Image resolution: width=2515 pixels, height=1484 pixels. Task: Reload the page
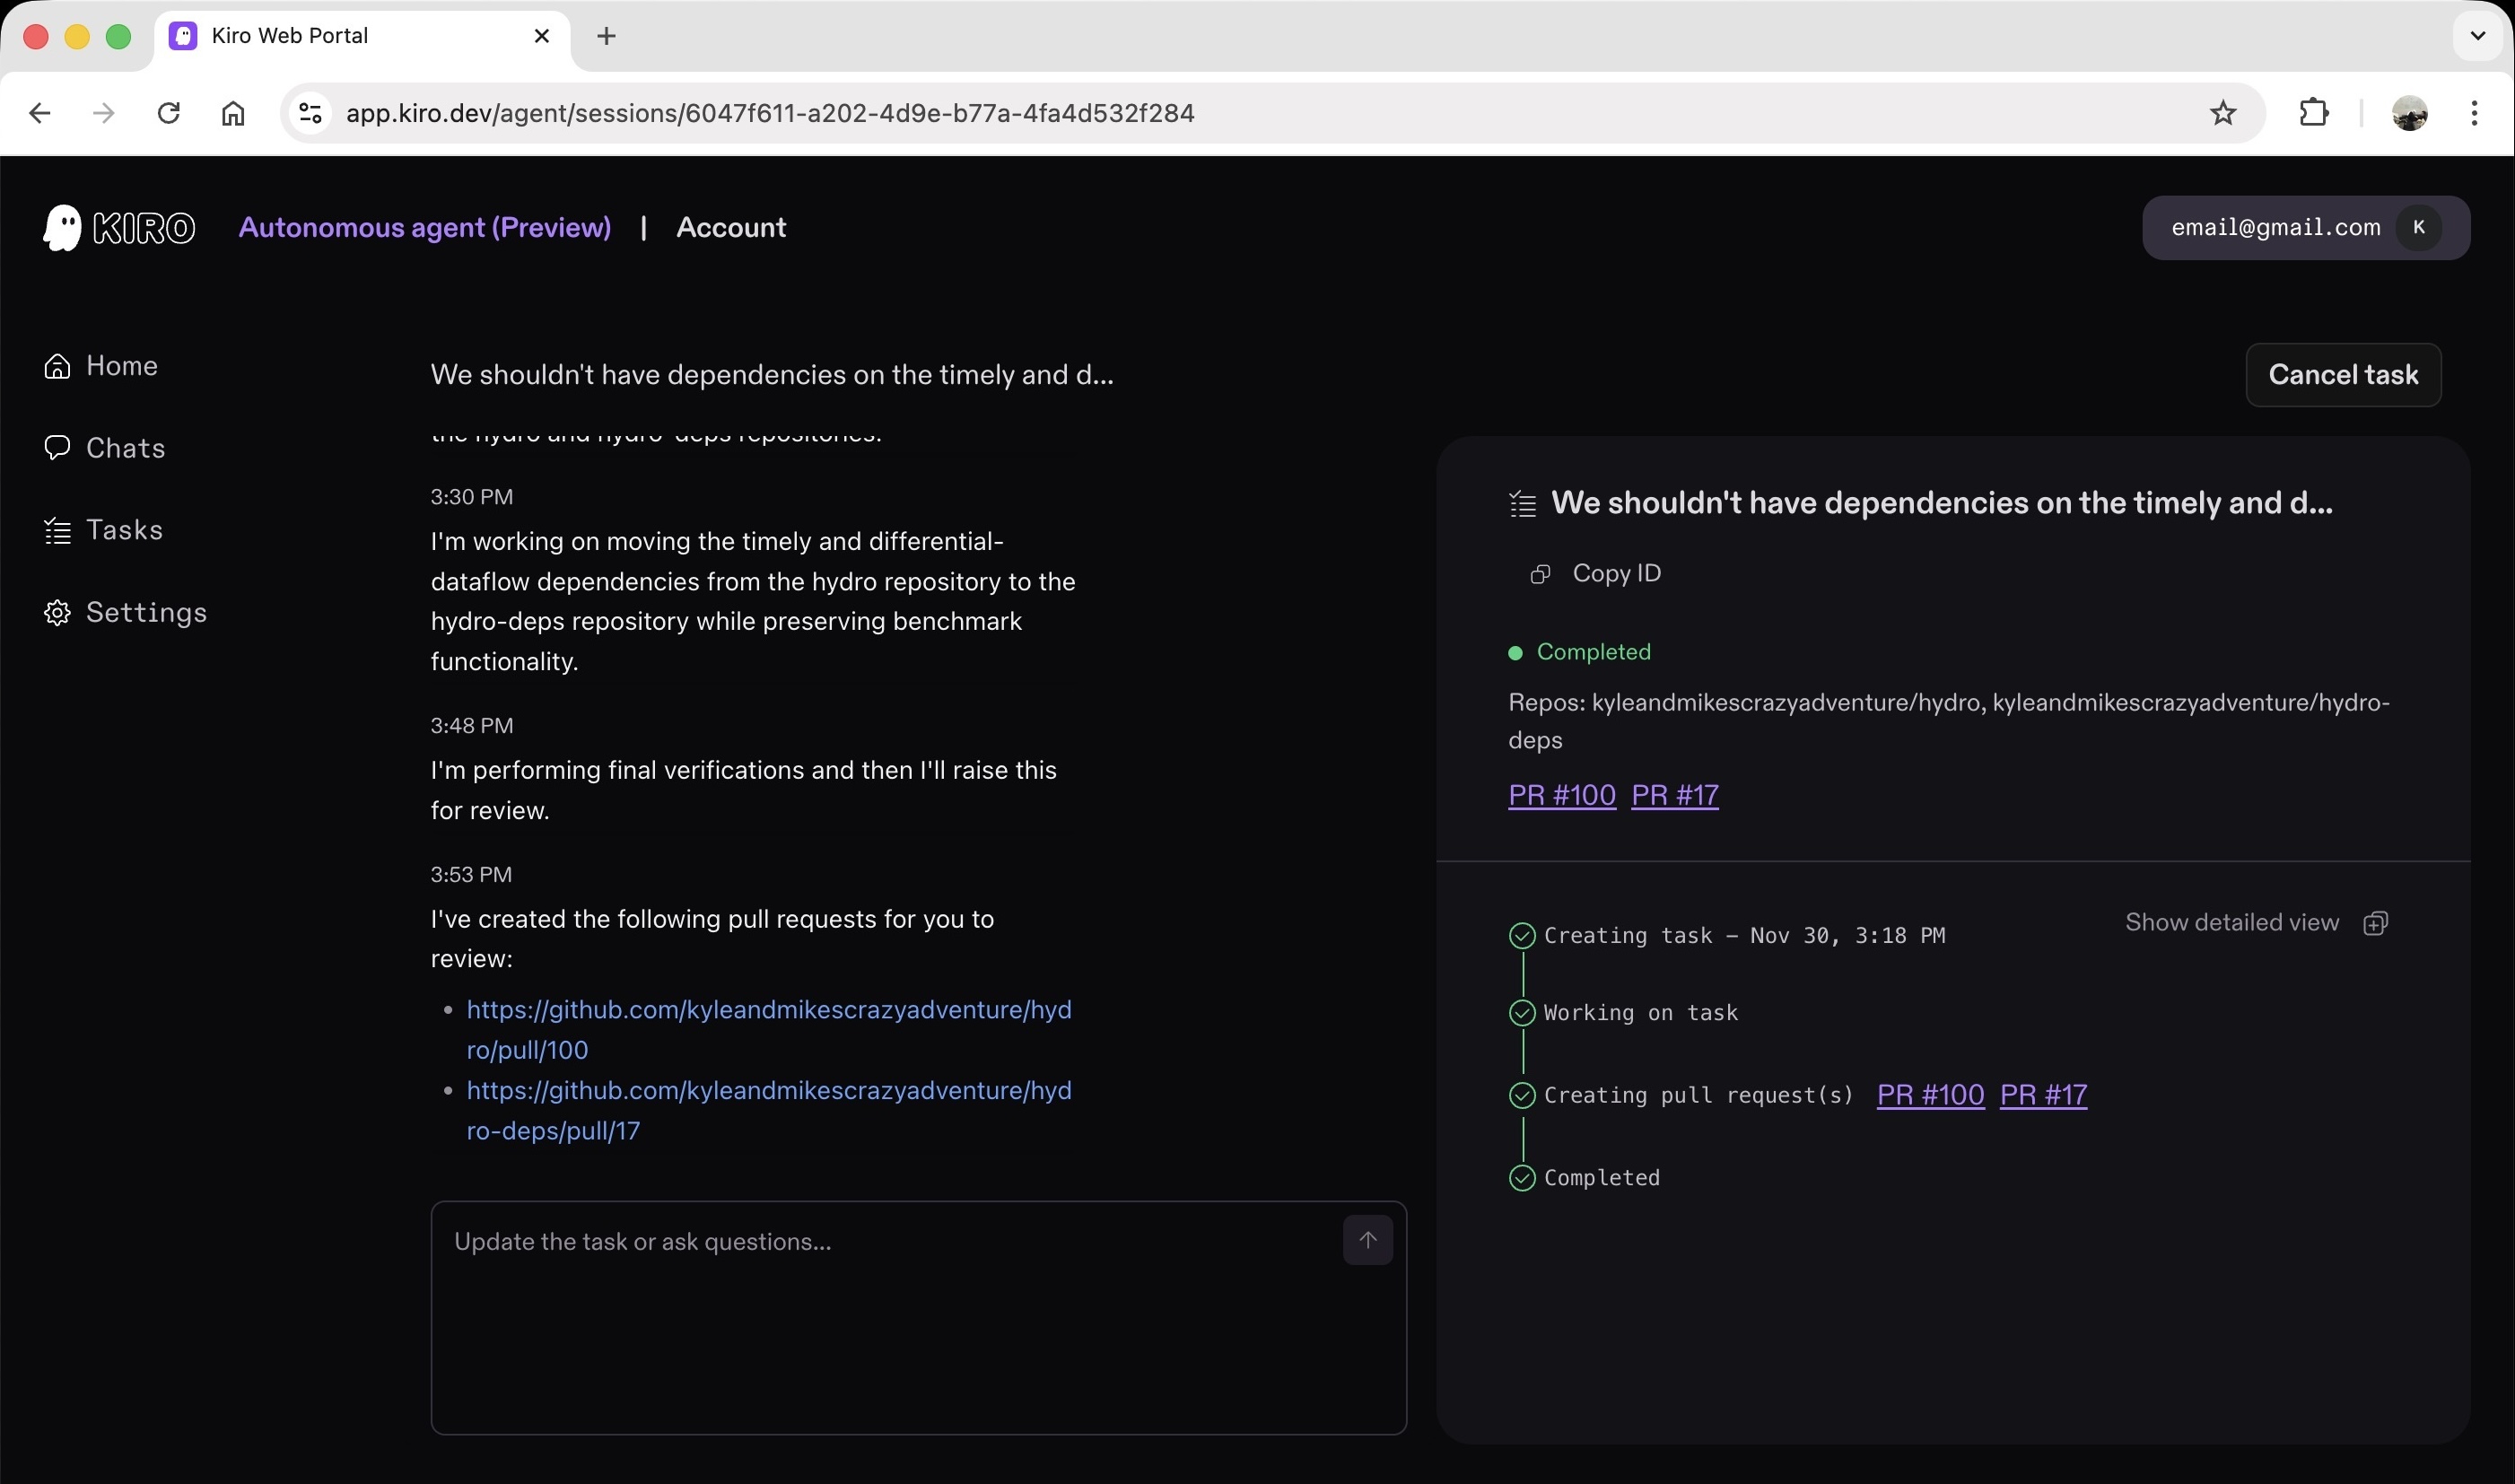click(x=169, y=113)
